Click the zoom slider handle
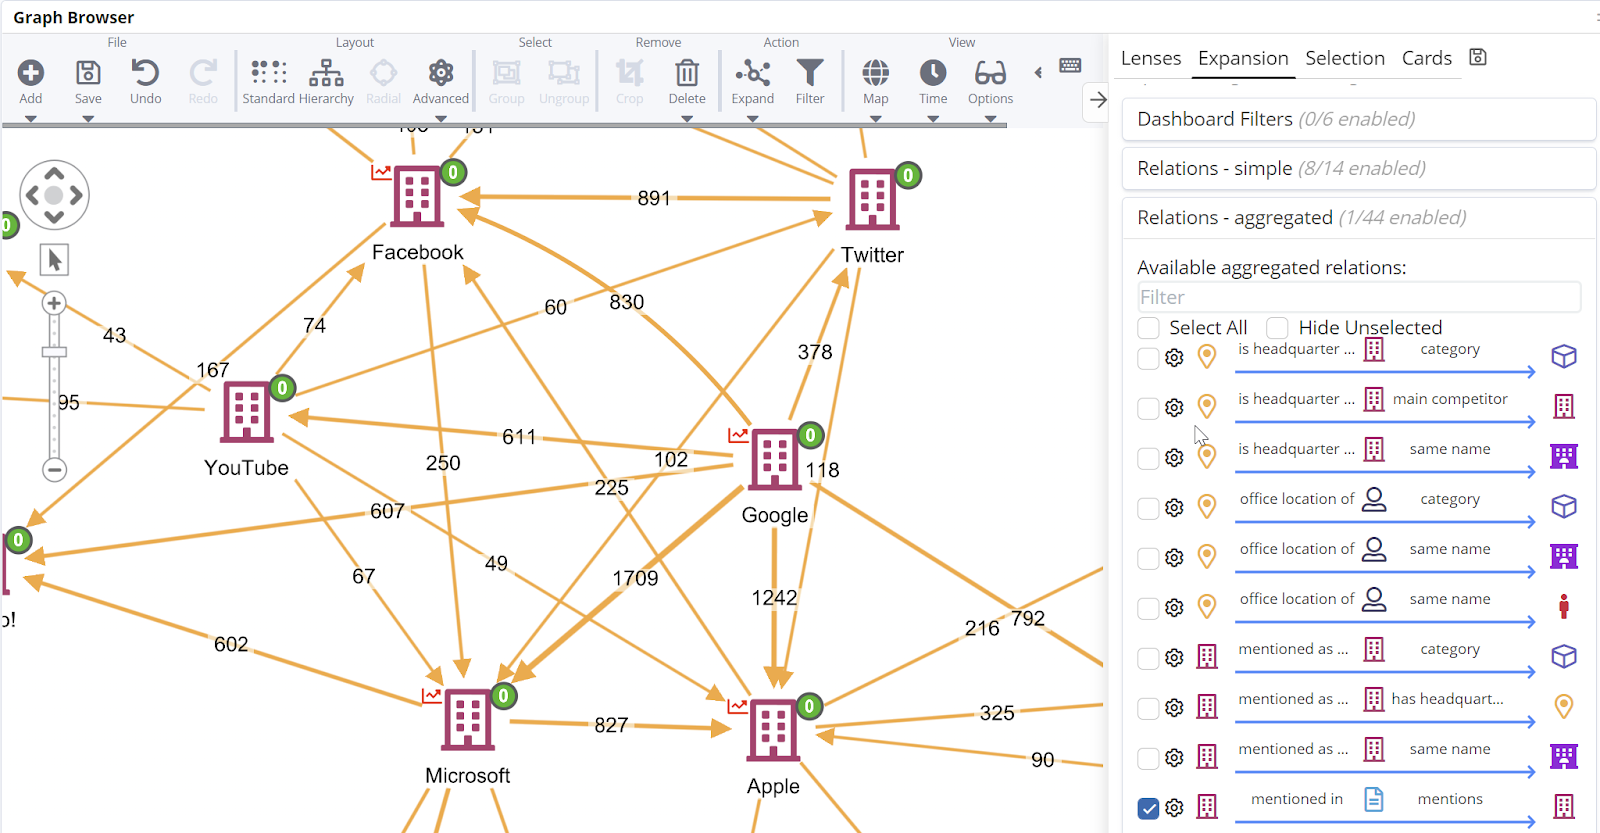1600x833 pixels. click(54, 352)
